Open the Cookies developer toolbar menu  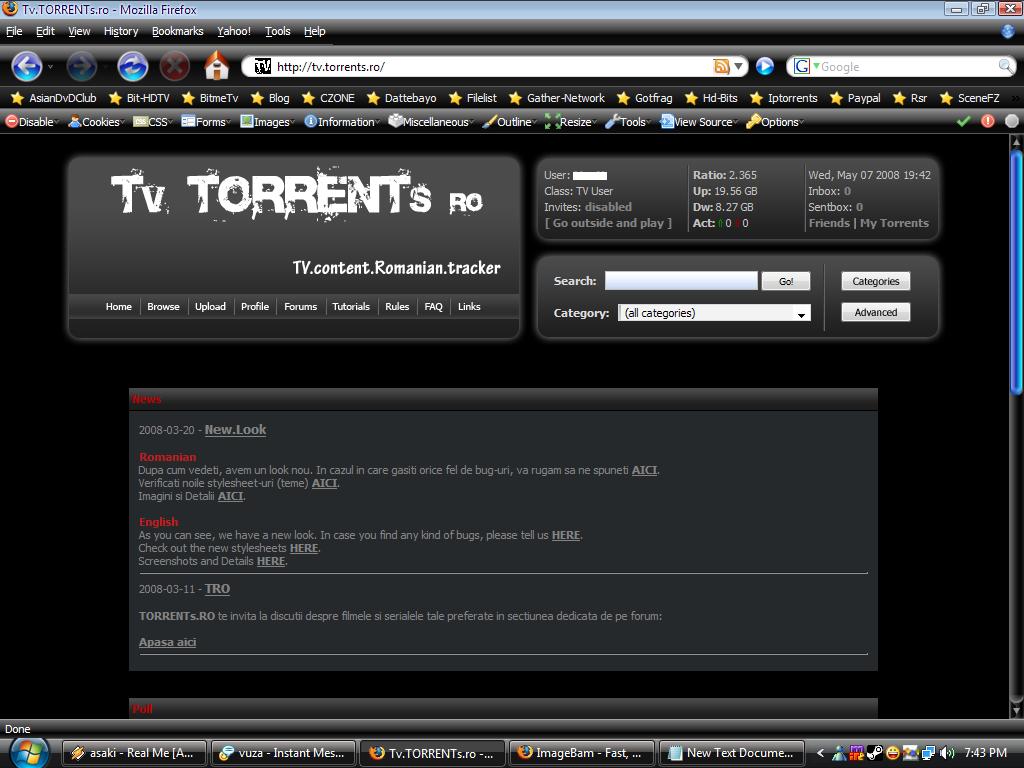(x=96, y=122)
